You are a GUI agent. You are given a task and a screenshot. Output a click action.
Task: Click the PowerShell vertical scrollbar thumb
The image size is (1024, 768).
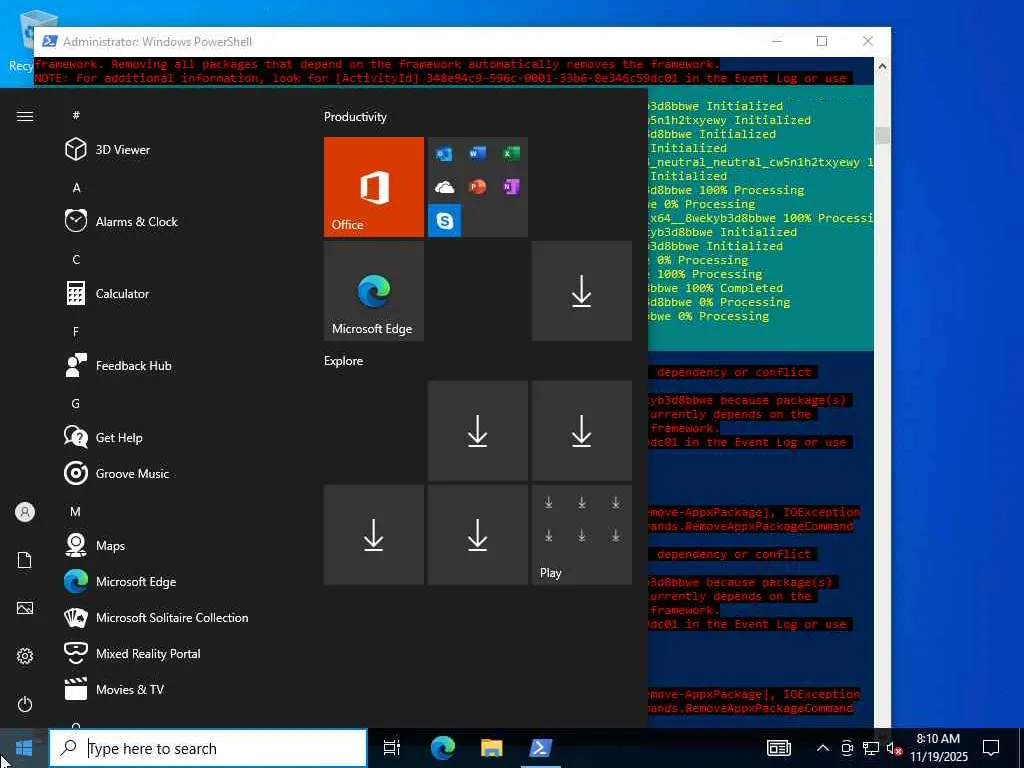[882, 135]
